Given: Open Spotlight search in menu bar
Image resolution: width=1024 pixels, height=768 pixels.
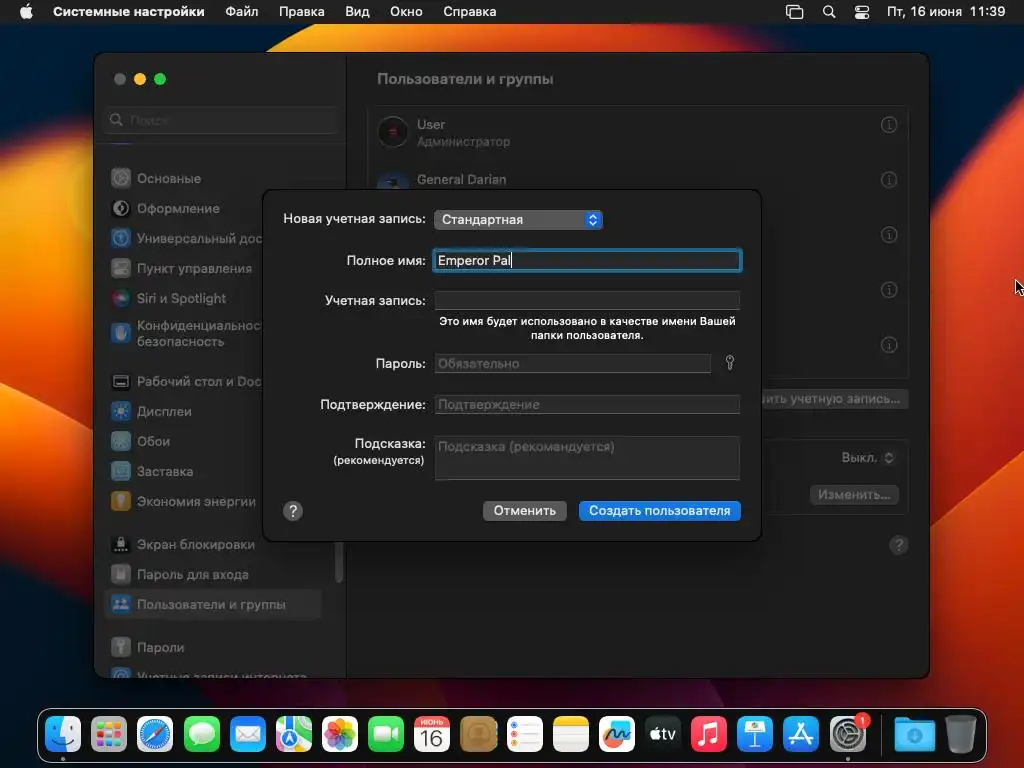Looking at the screenshot, I should [x=829, y=12].
